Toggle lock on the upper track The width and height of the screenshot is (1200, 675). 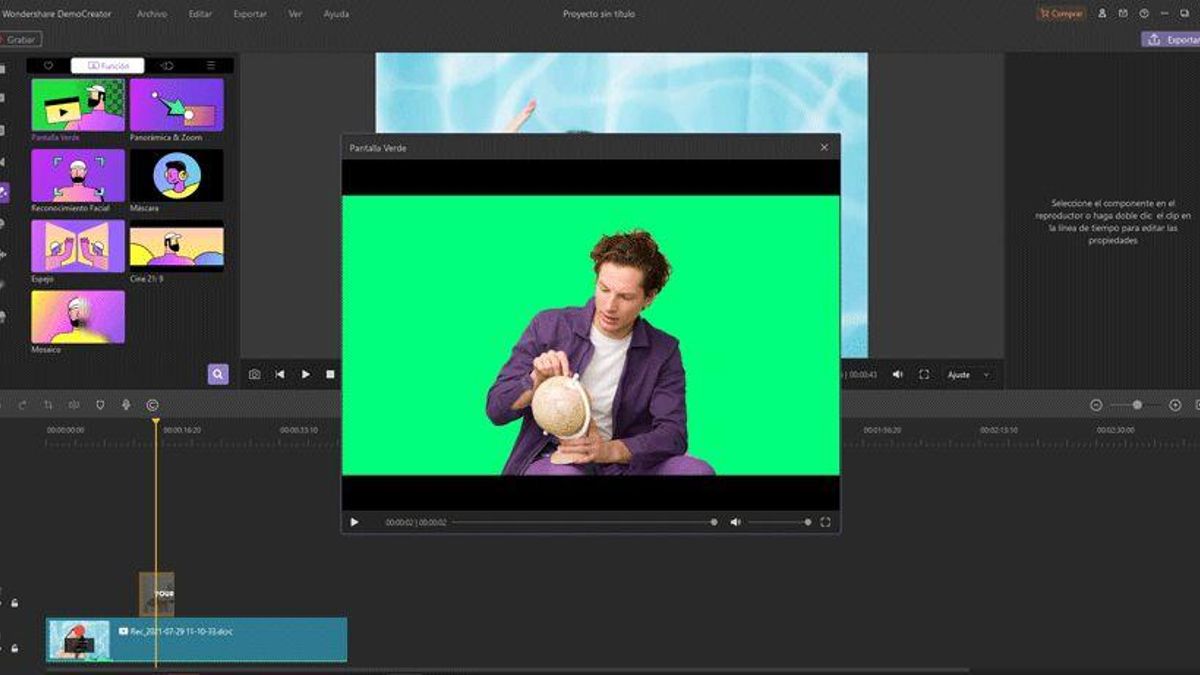[14, 603]
